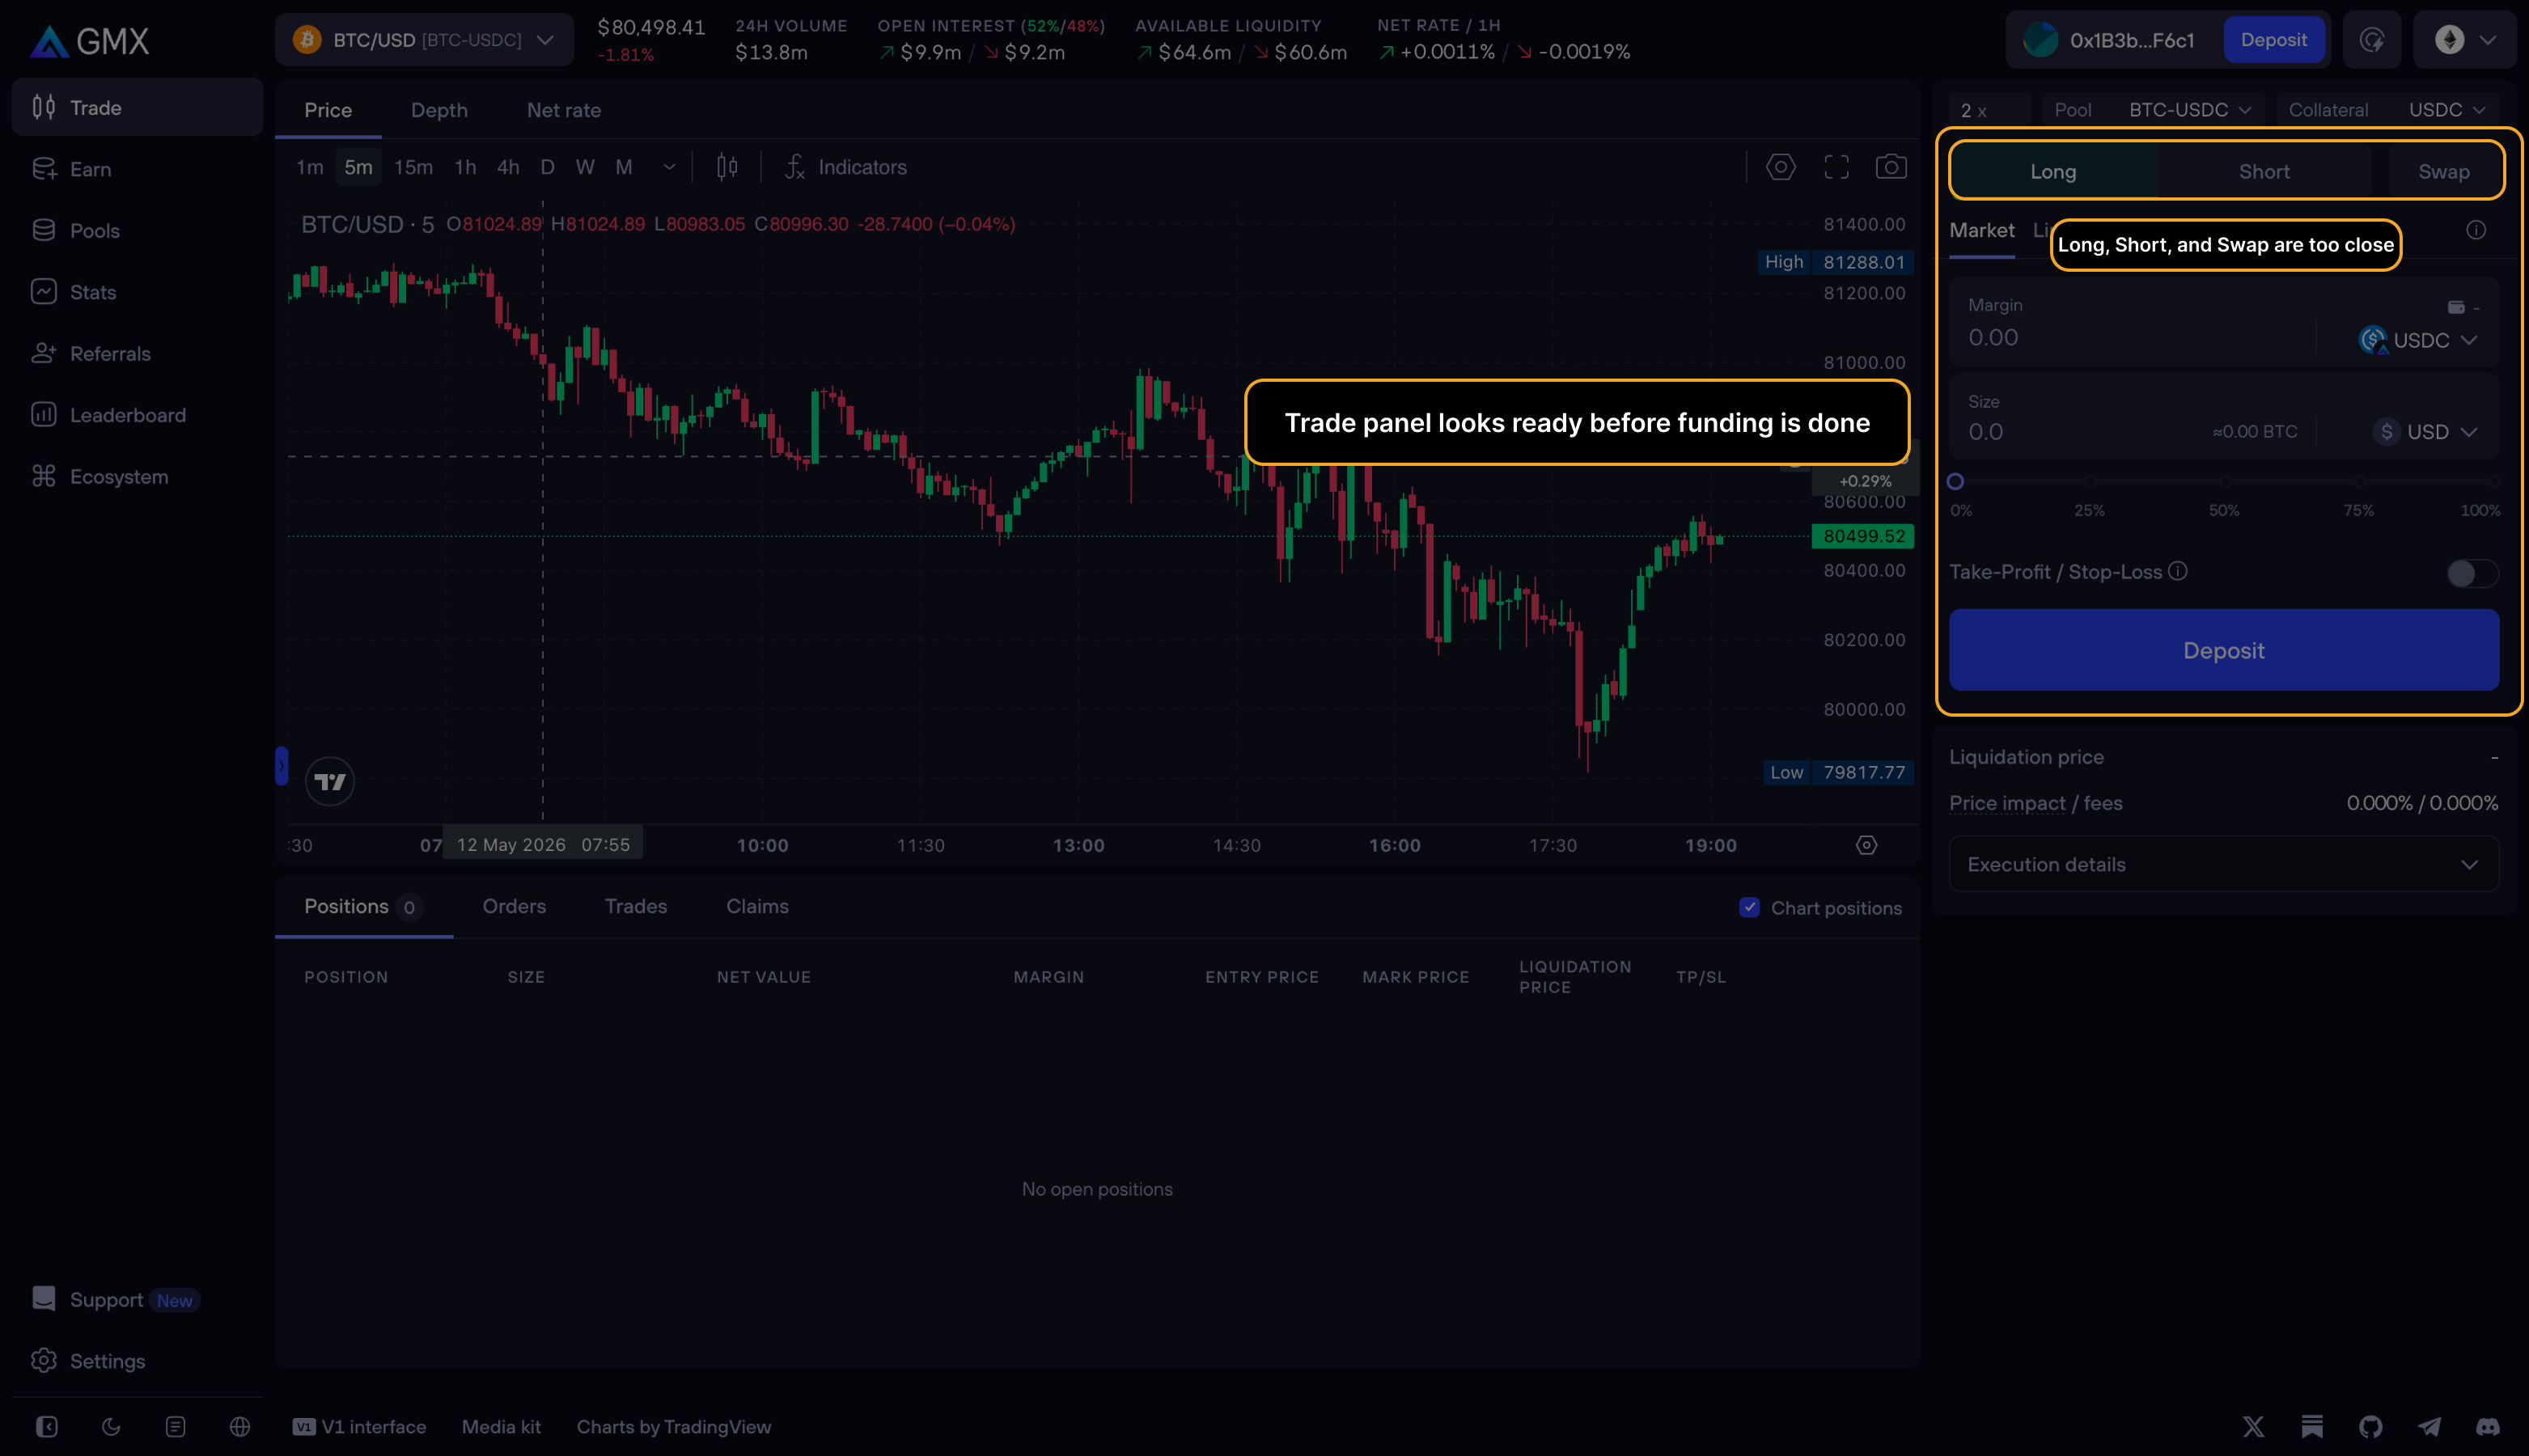The width and height of the screenshot is (2529, 1456).
Task: Open Referrals in sidebar
Action: pyautogui.click(x=137, y=353)
